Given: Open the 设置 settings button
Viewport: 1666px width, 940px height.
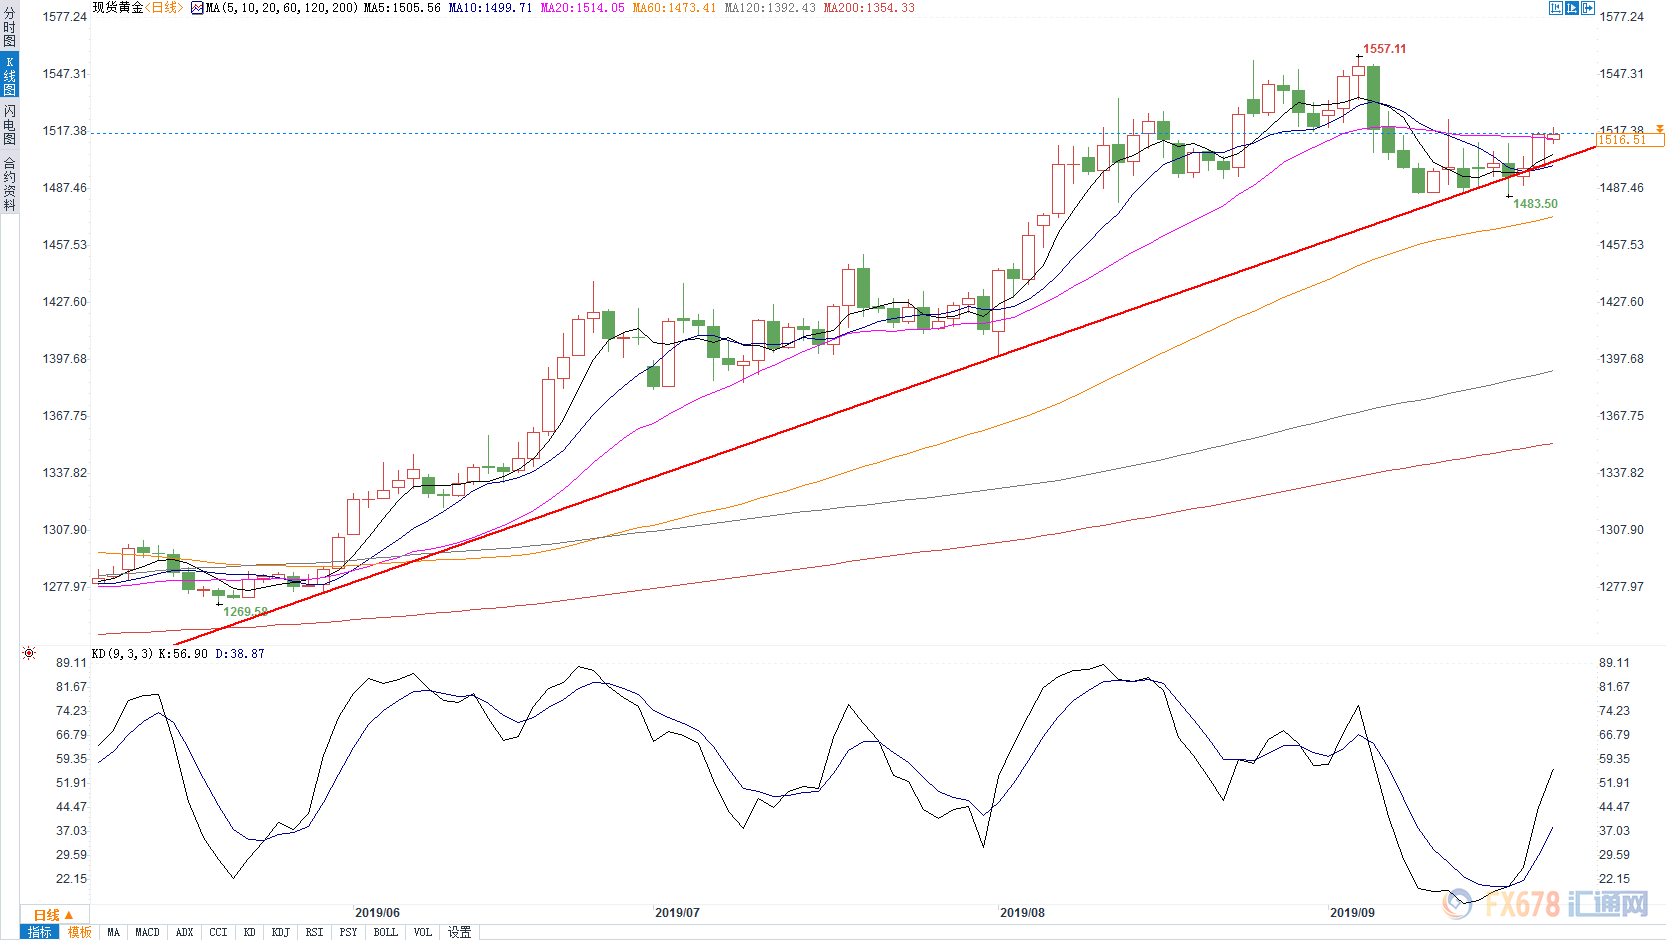Looking at the screenshot, I should click(x=460, y=932).
